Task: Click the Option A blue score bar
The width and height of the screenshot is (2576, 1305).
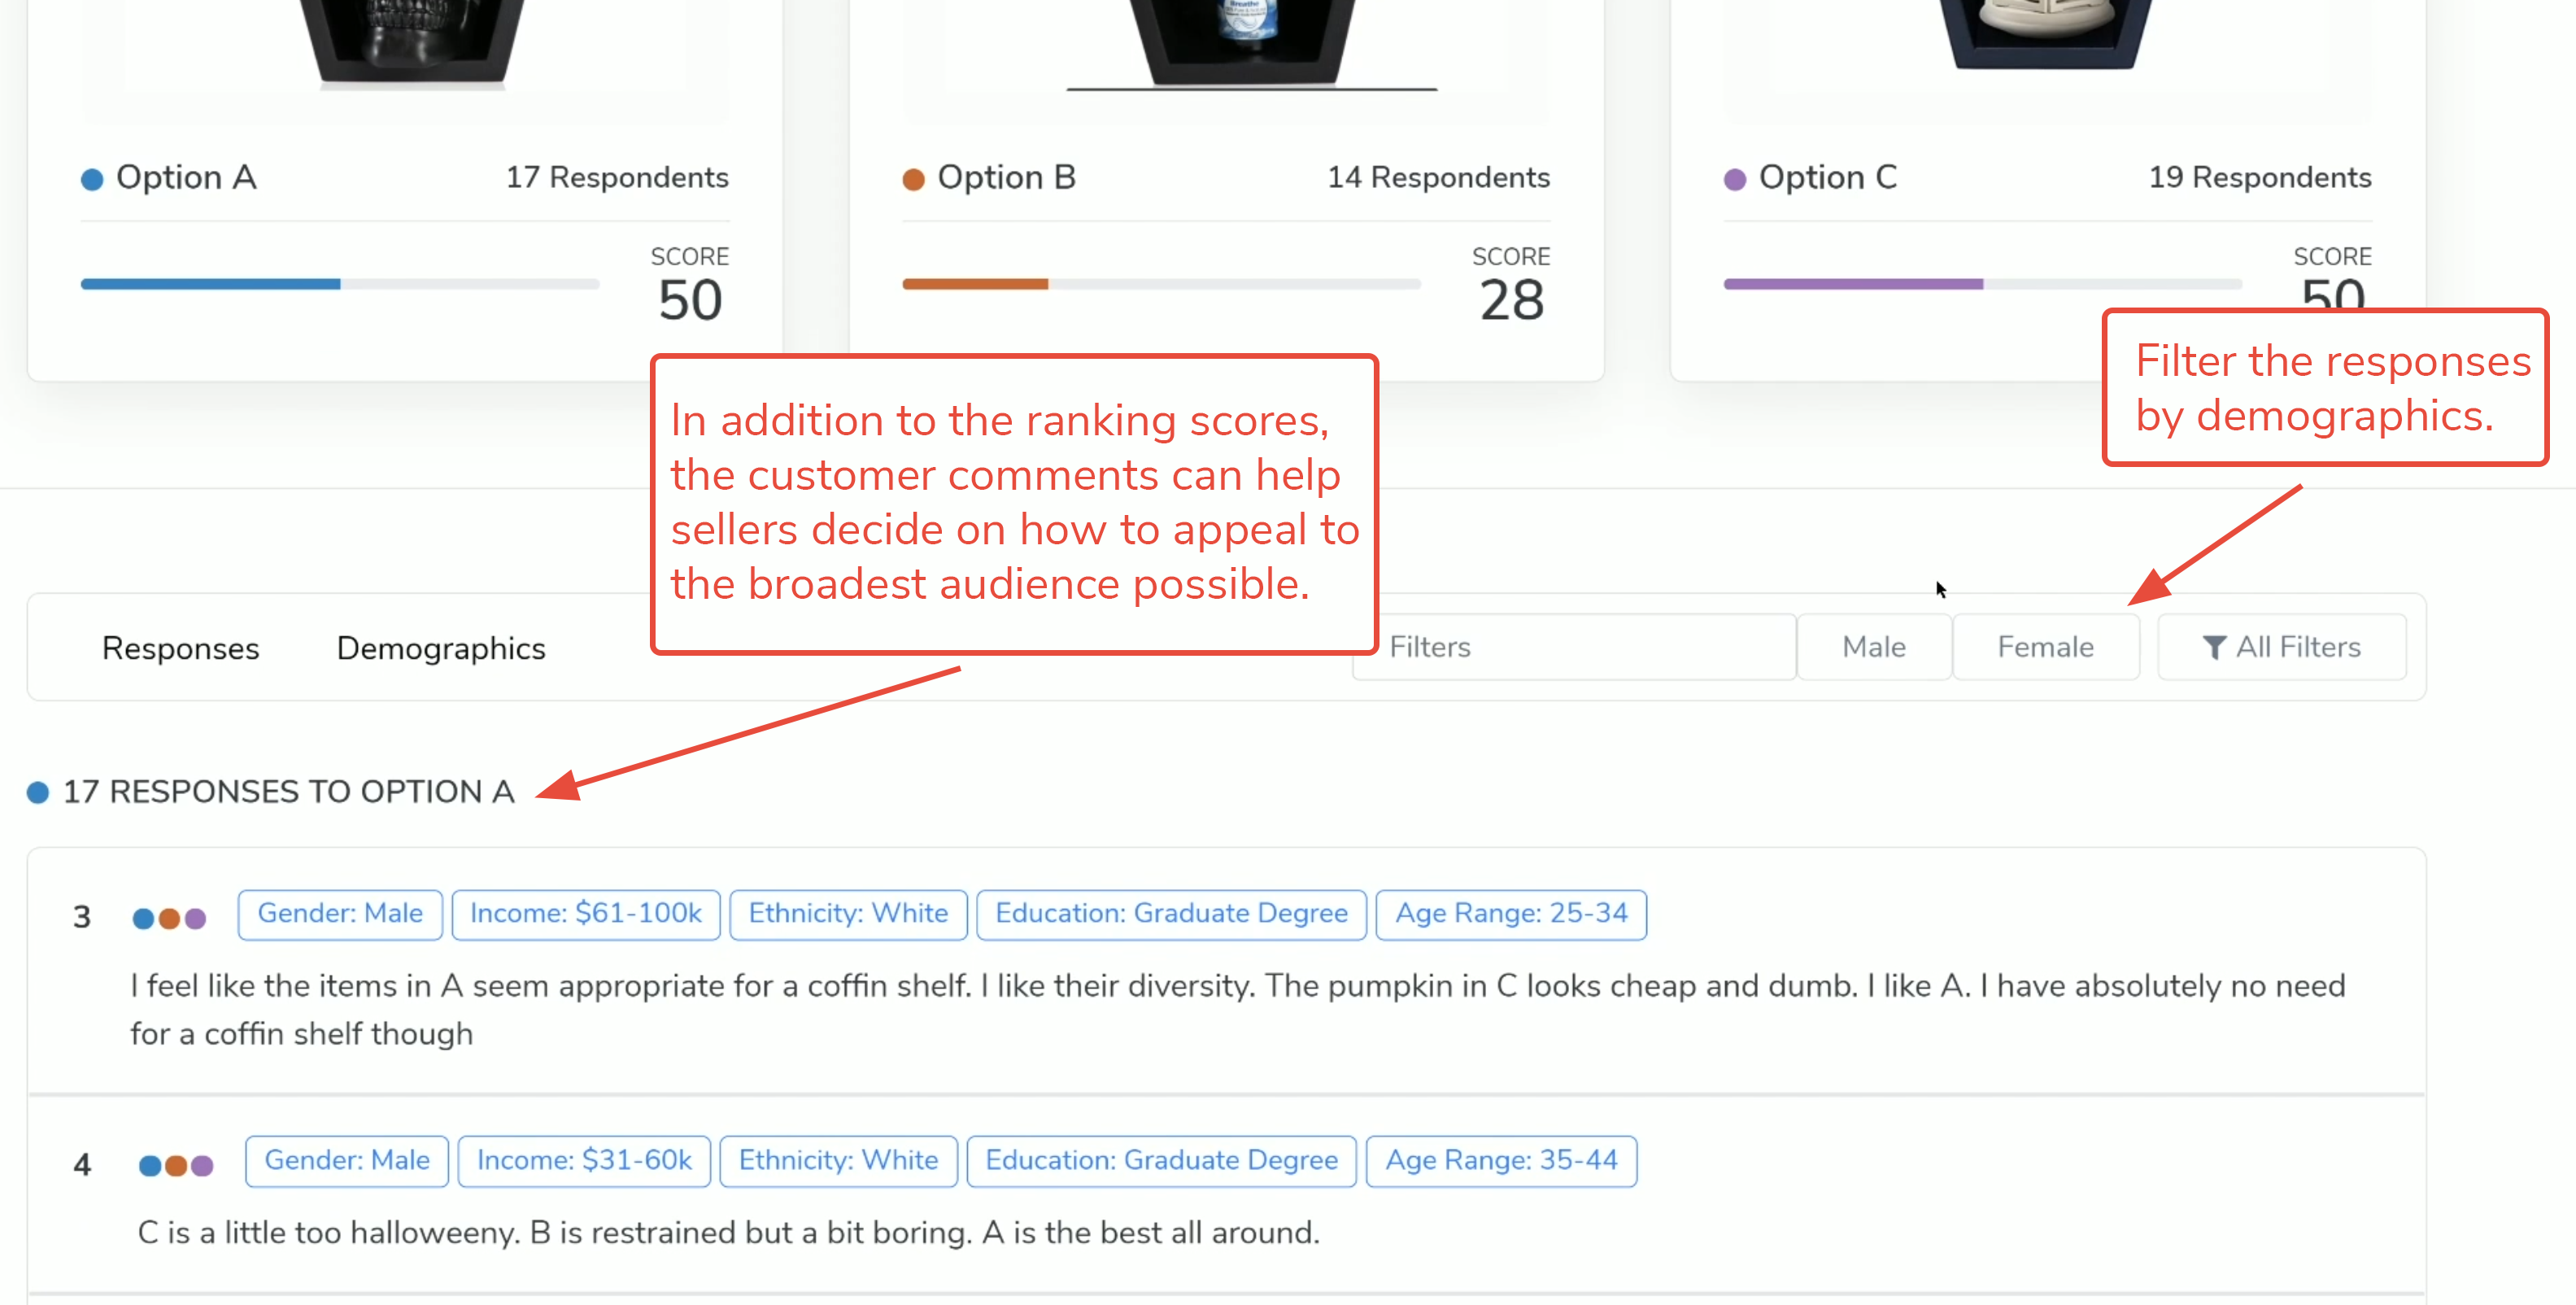Action: click(x=210, y=284)
